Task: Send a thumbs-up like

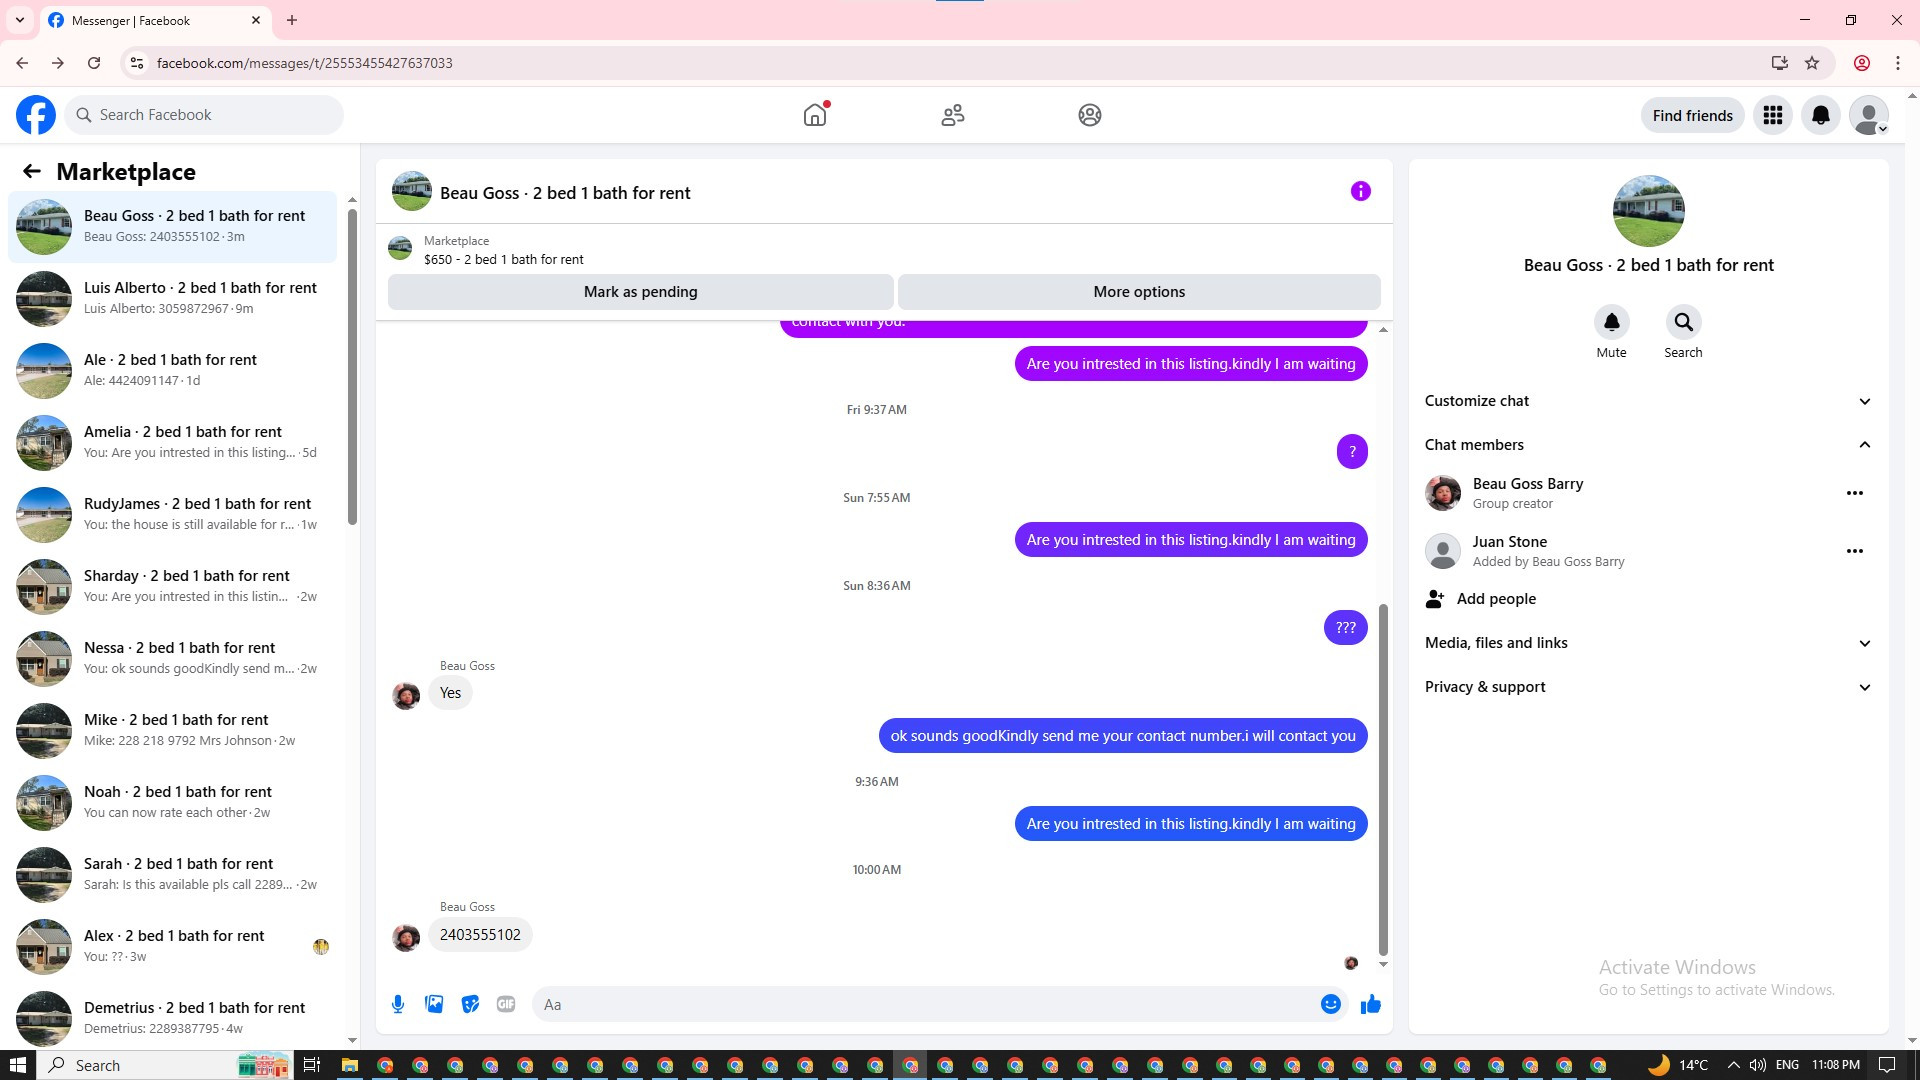Action: point(1370,1004)
